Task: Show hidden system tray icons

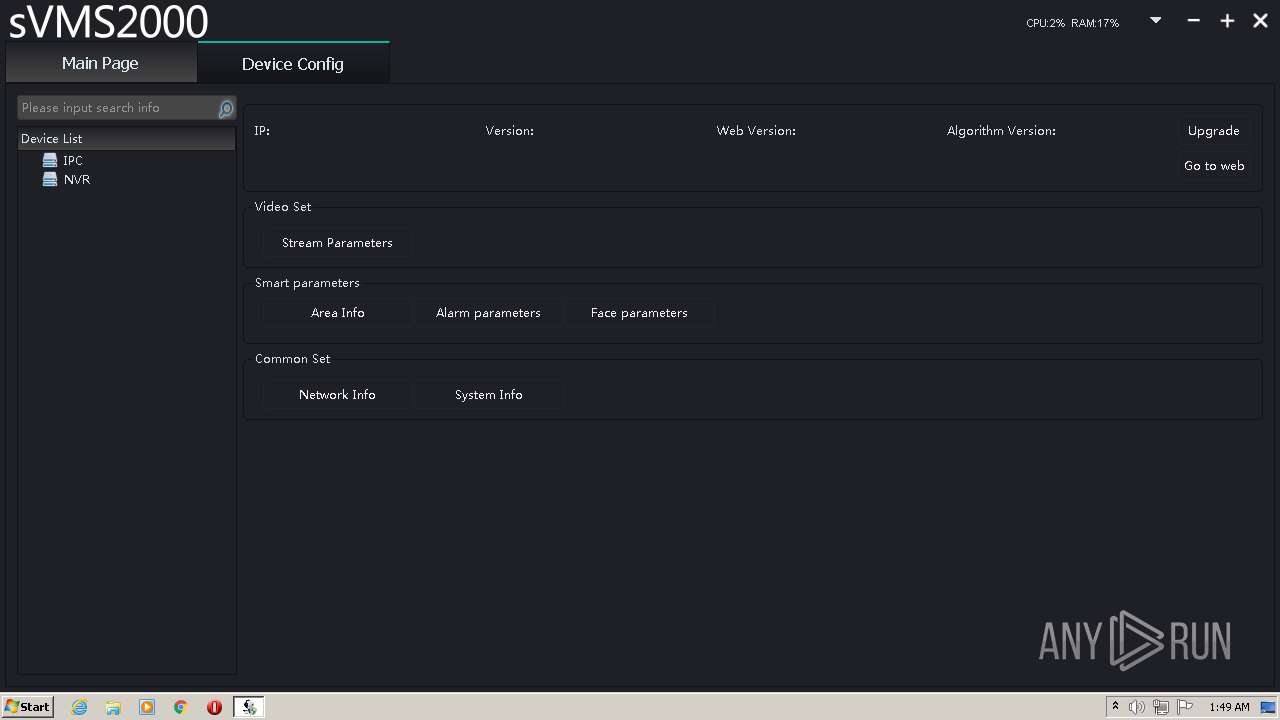Action: pos(1115,707)
